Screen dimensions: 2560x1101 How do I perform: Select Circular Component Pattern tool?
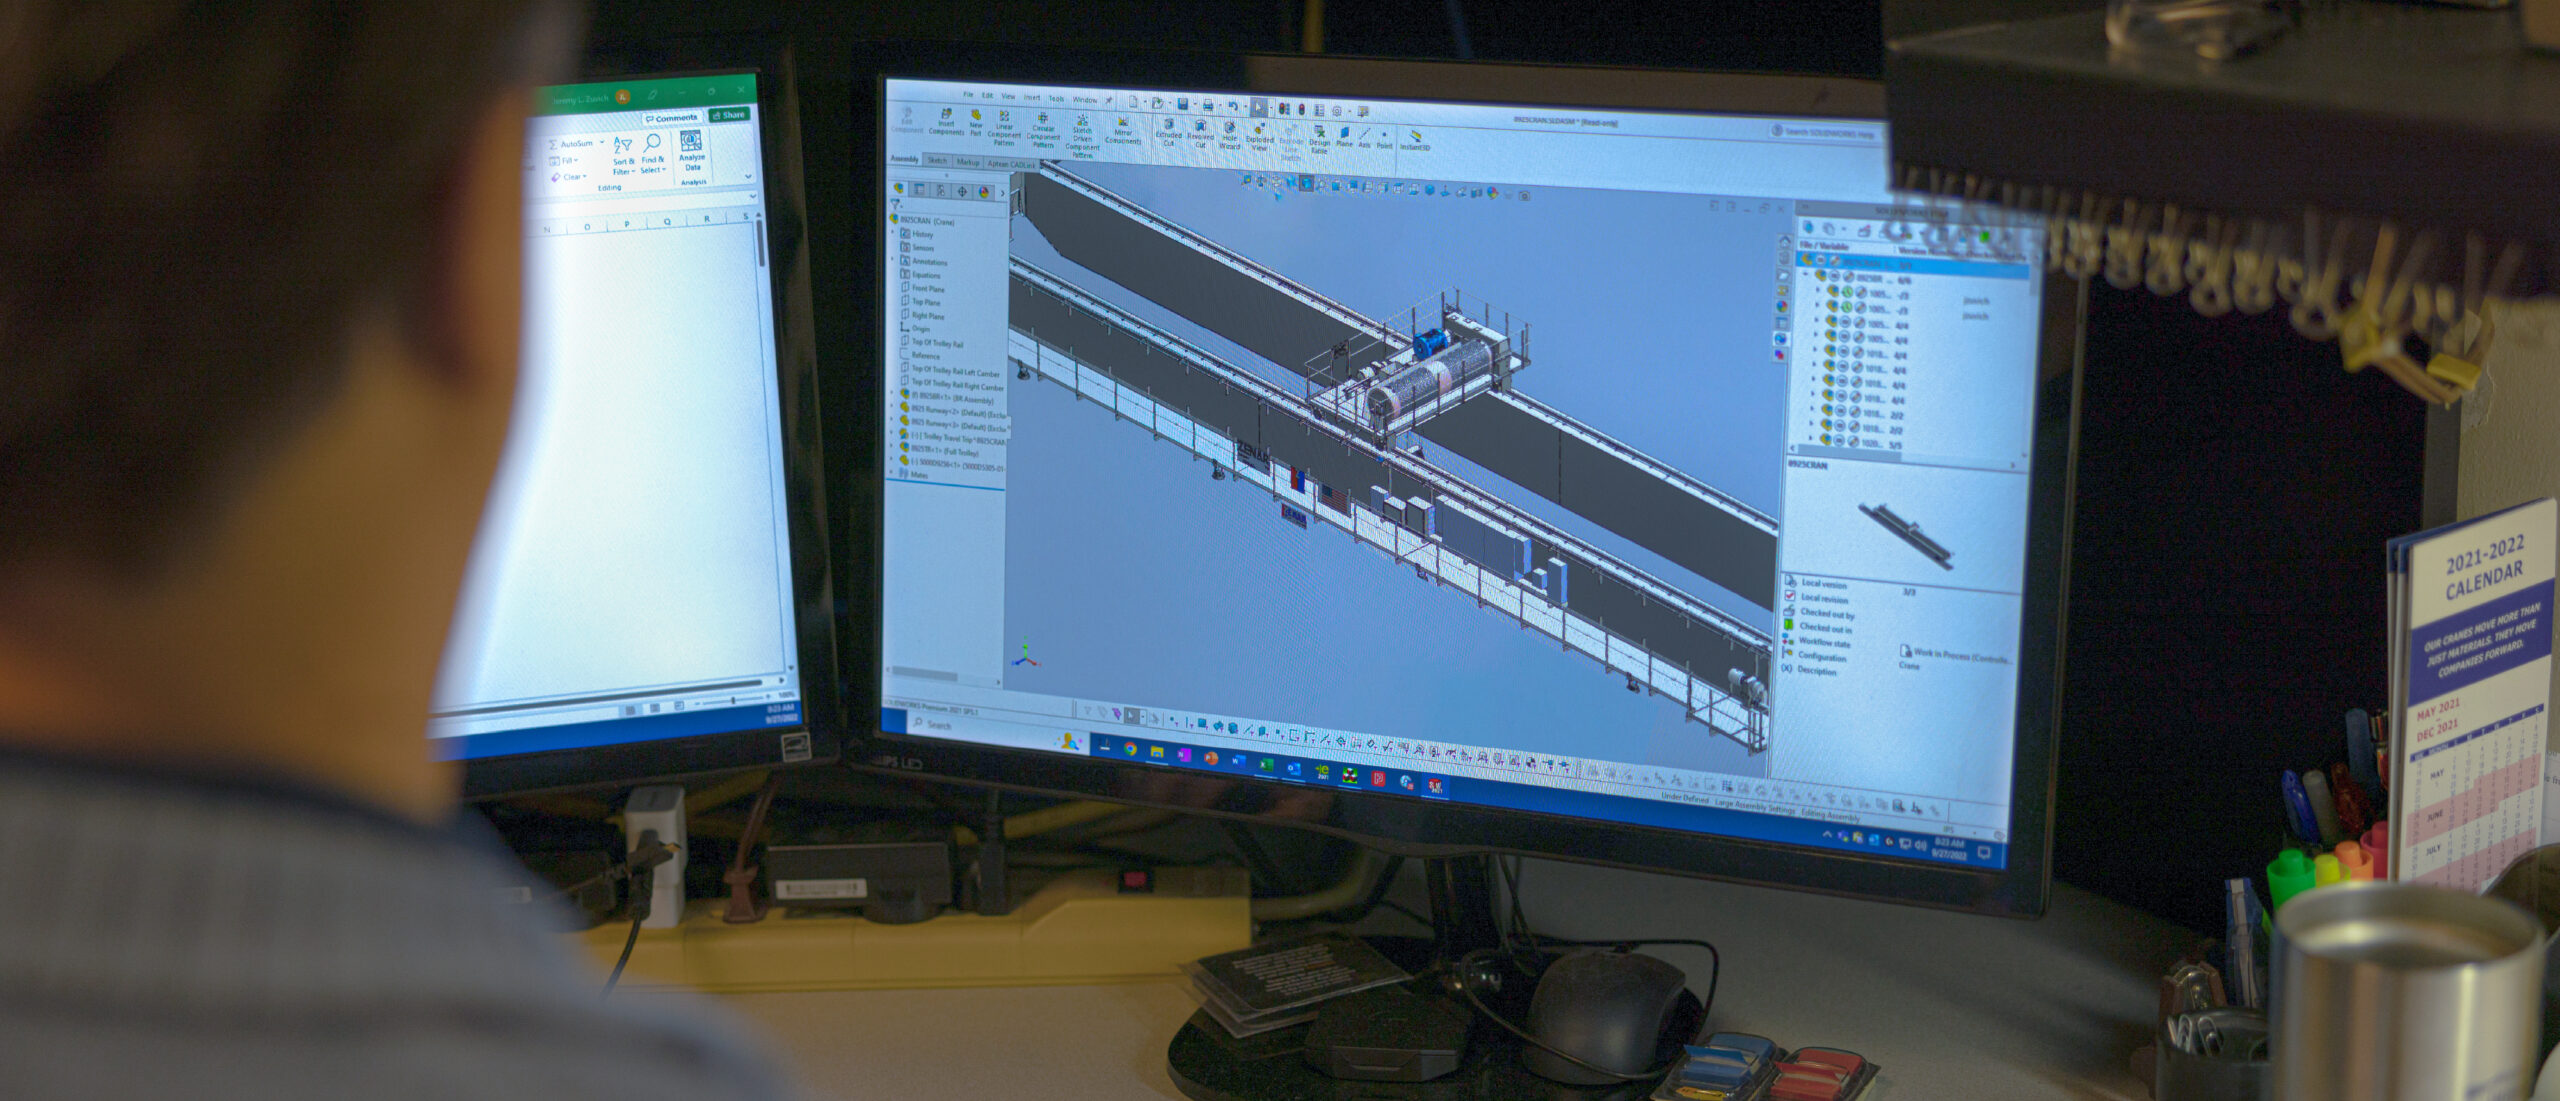1043,130
